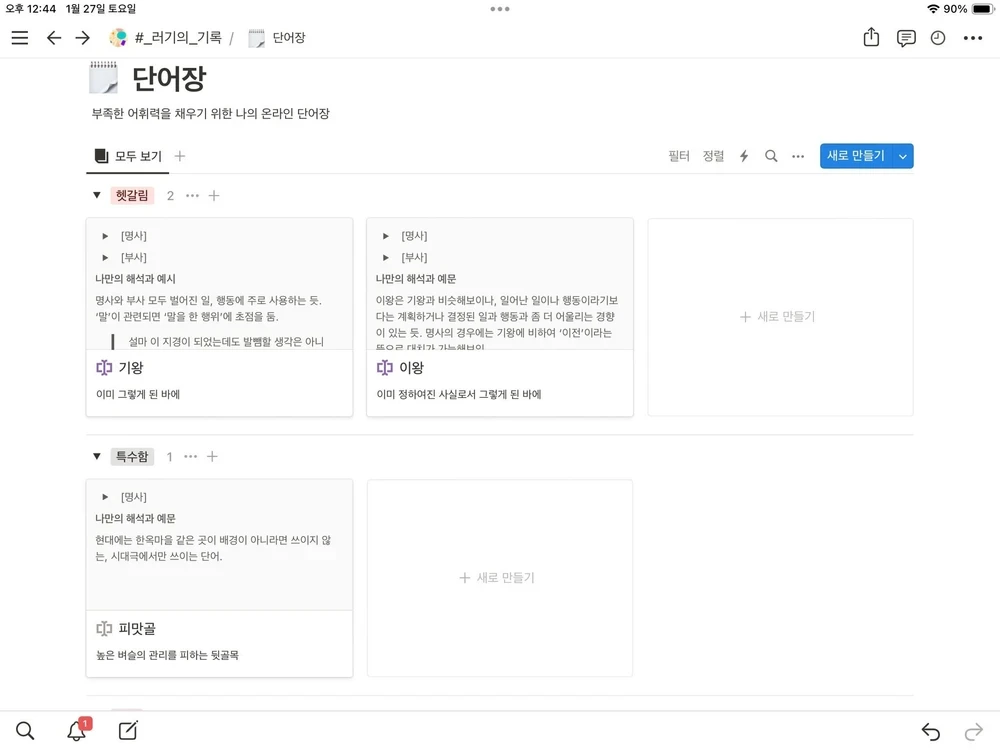Select the 모두 보기 view tab
Viewport: 1000px width, 750px height.
pyautogui.click(x=128, y=156)
